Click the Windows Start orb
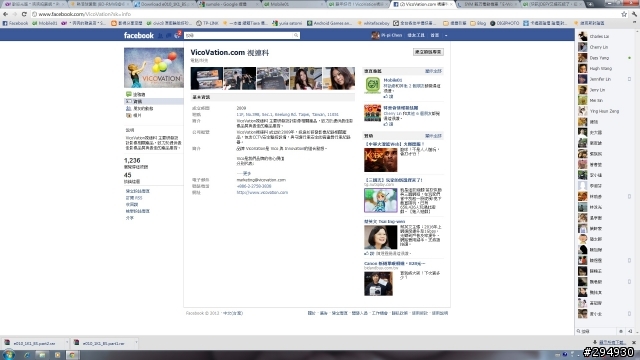This screenshot has width=640, height=360. point(9,355)
